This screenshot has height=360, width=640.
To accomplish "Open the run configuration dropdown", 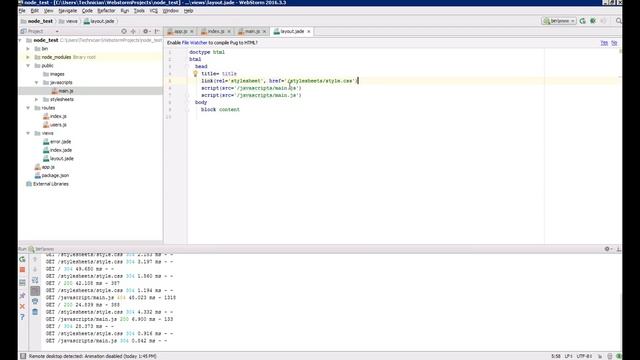I will (x=559, y=21).
